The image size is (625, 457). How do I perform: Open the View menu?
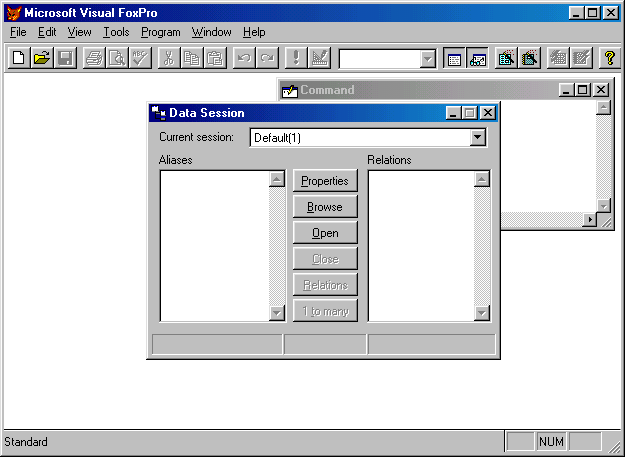[x=79, y=32]
